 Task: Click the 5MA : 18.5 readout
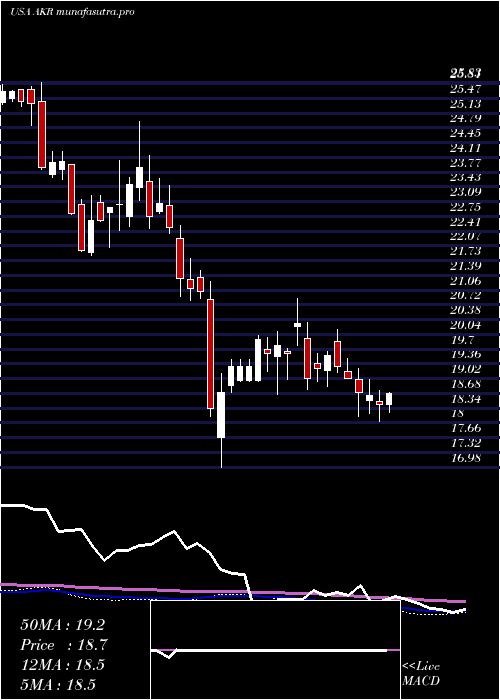[x=58, y=684]
